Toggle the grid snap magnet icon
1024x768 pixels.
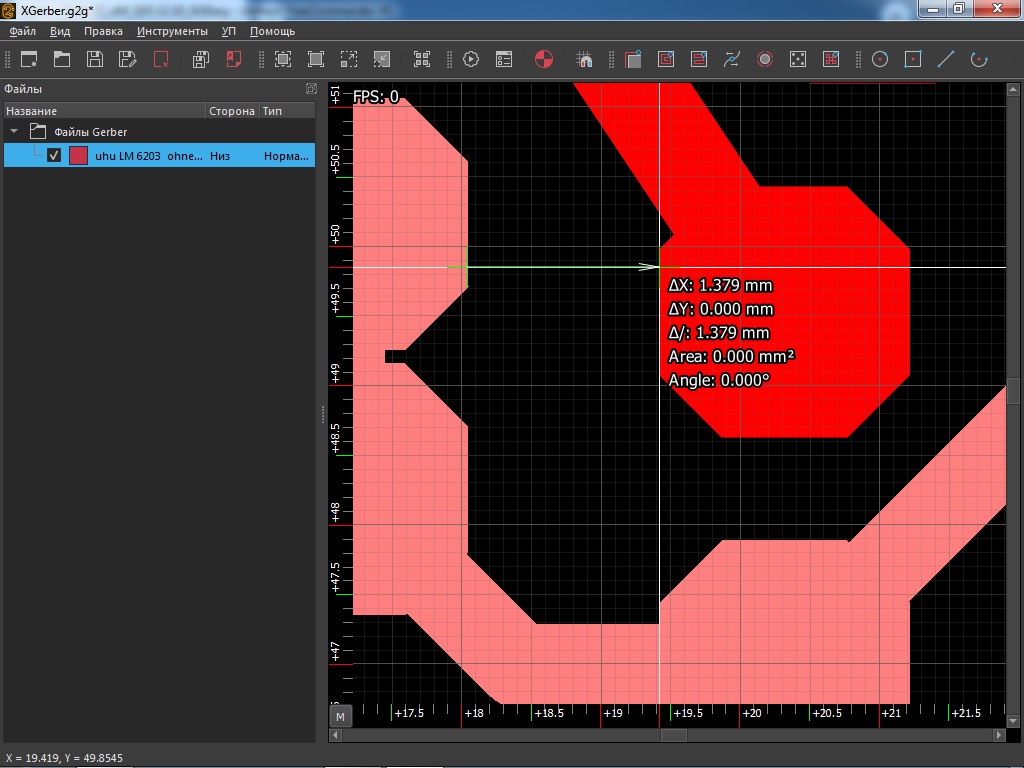(x=584, y=59)
